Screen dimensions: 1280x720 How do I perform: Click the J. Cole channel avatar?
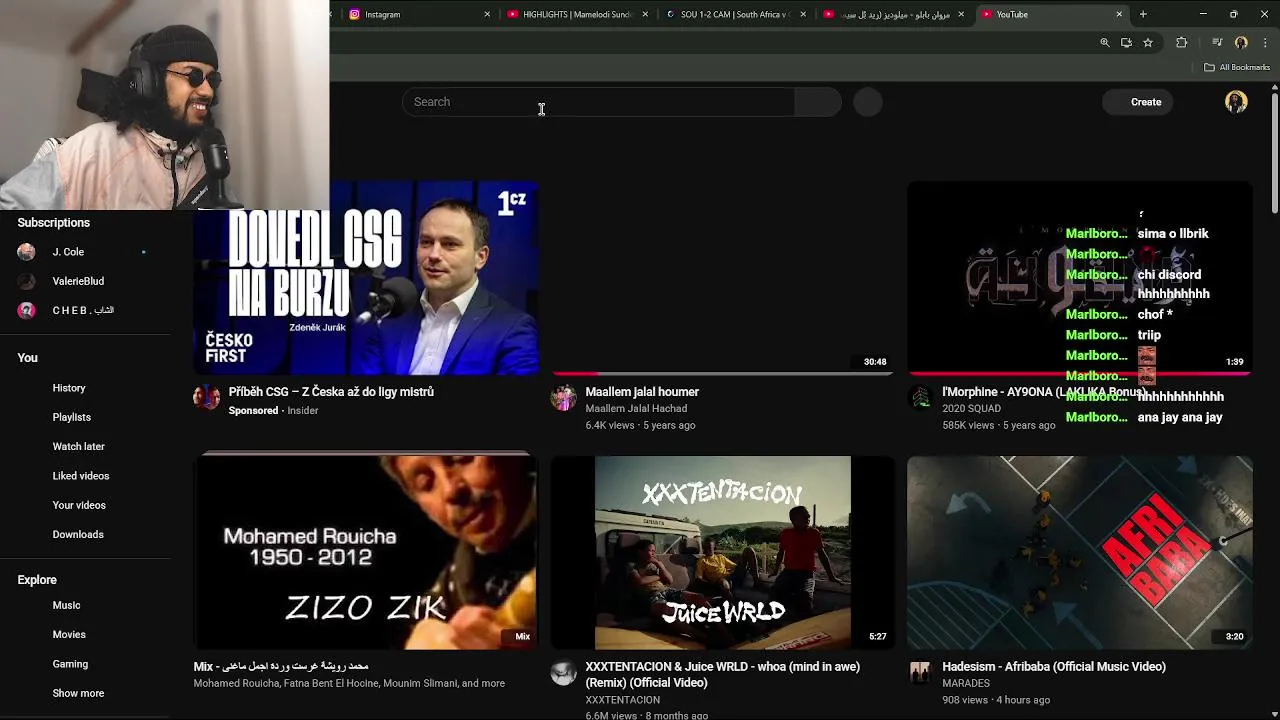click(26, 252)
